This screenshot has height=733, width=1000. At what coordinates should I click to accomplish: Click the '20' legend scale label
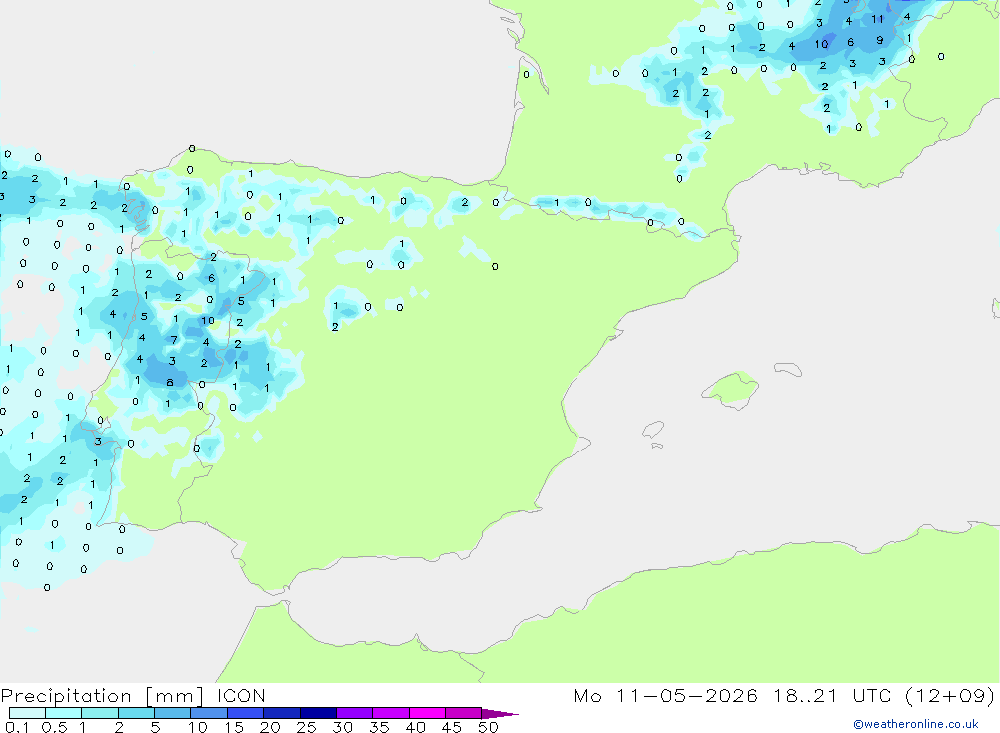pyautogui.click(x=270, y=727)
